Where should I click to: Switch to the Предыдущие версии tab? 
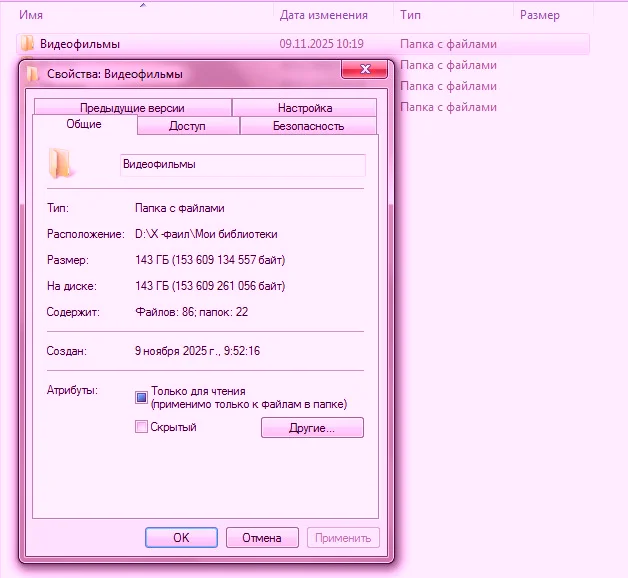click(x=133, y=108)
